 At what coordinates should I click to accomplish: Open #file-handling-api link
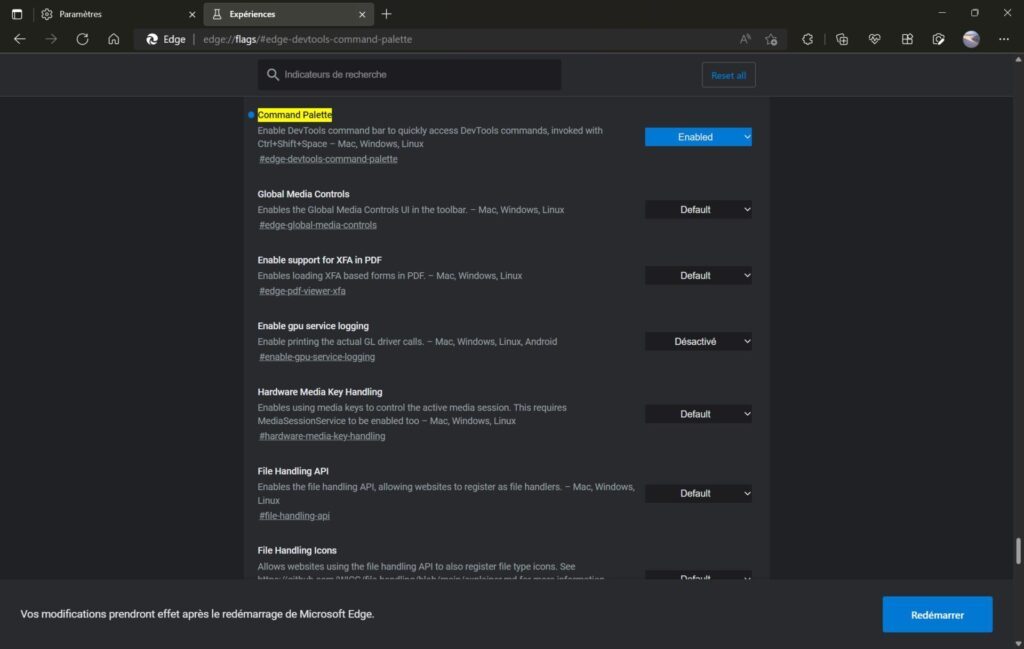click(295, 516)
